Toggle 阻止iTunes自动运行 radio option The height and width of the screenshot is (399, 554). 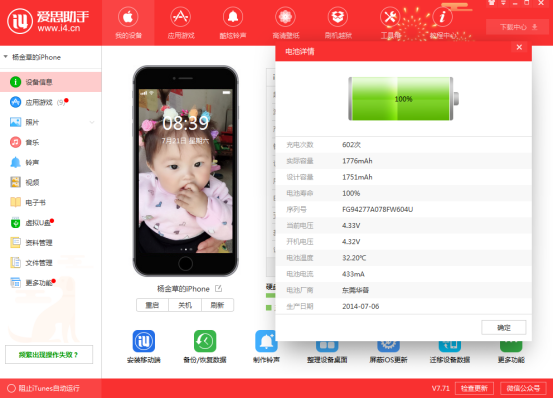(x=11, y=388)
